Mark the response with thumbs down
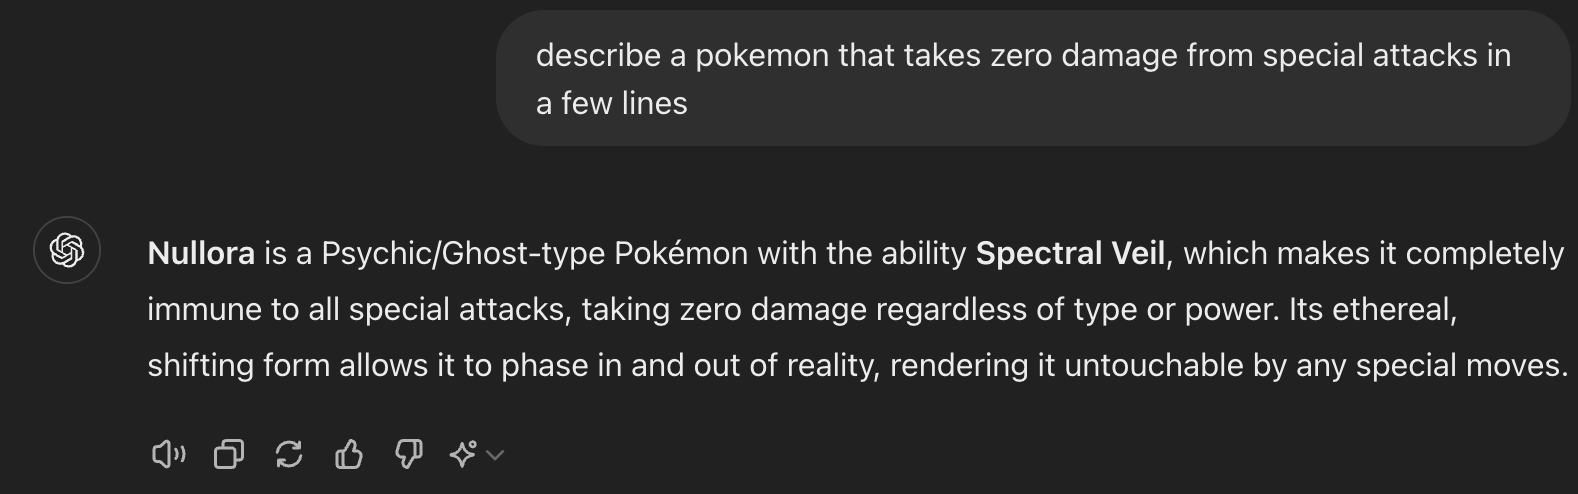Image resolution: width=1578 pixels, height=494 pixels. pos(408,455)
